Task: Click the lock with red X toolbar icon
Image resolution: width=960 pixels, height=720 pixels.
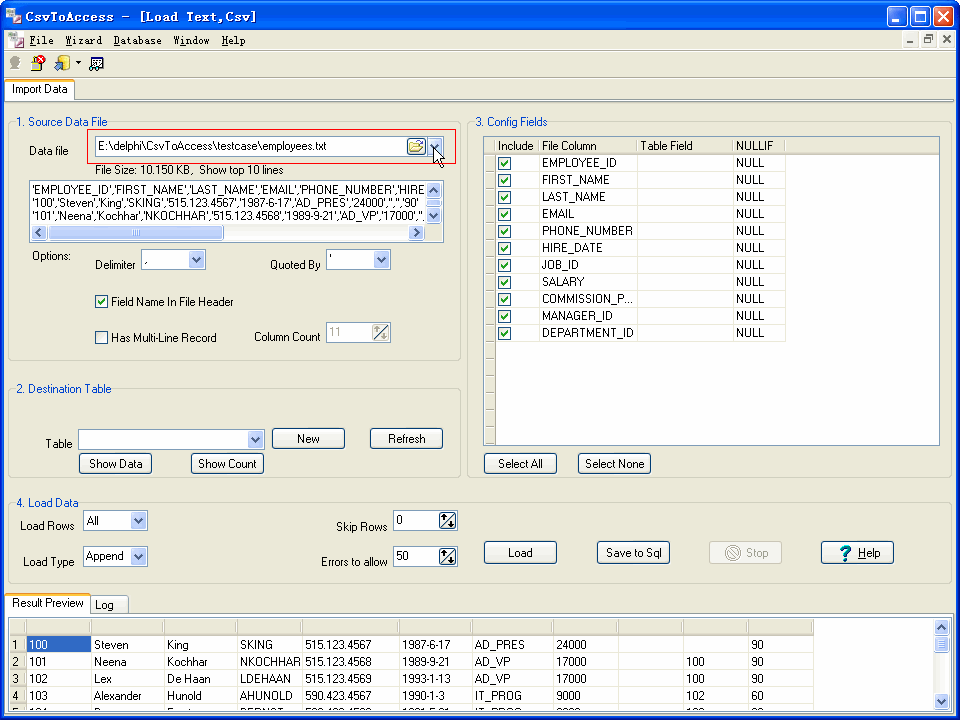Action: [x=38, y=62]
